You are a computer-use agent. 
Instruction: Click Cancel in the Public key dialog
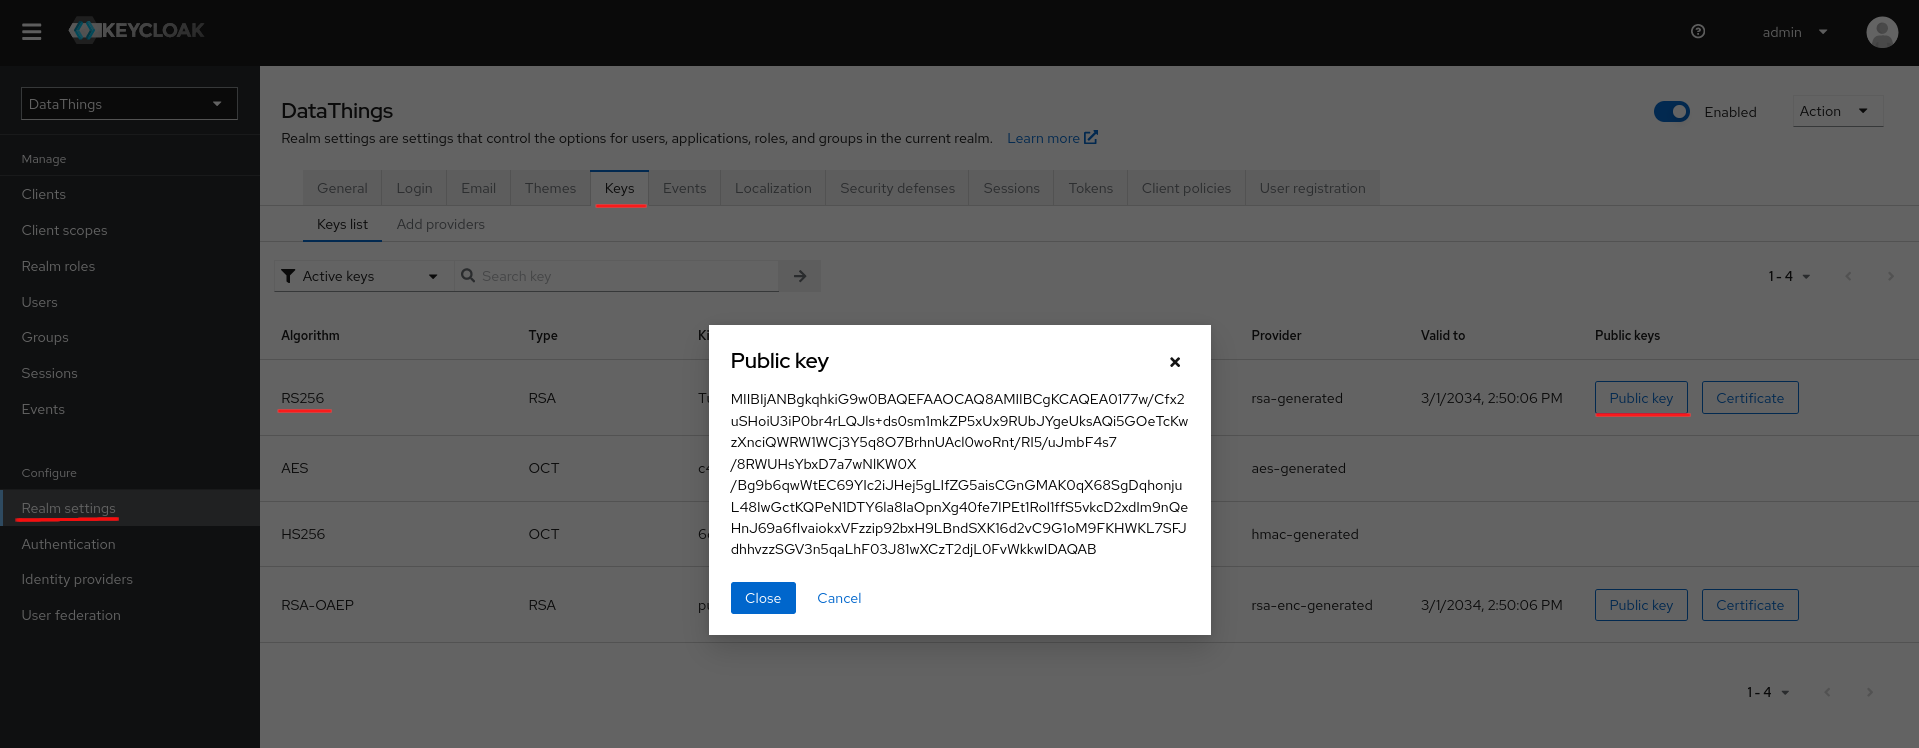tap(839, 598)
